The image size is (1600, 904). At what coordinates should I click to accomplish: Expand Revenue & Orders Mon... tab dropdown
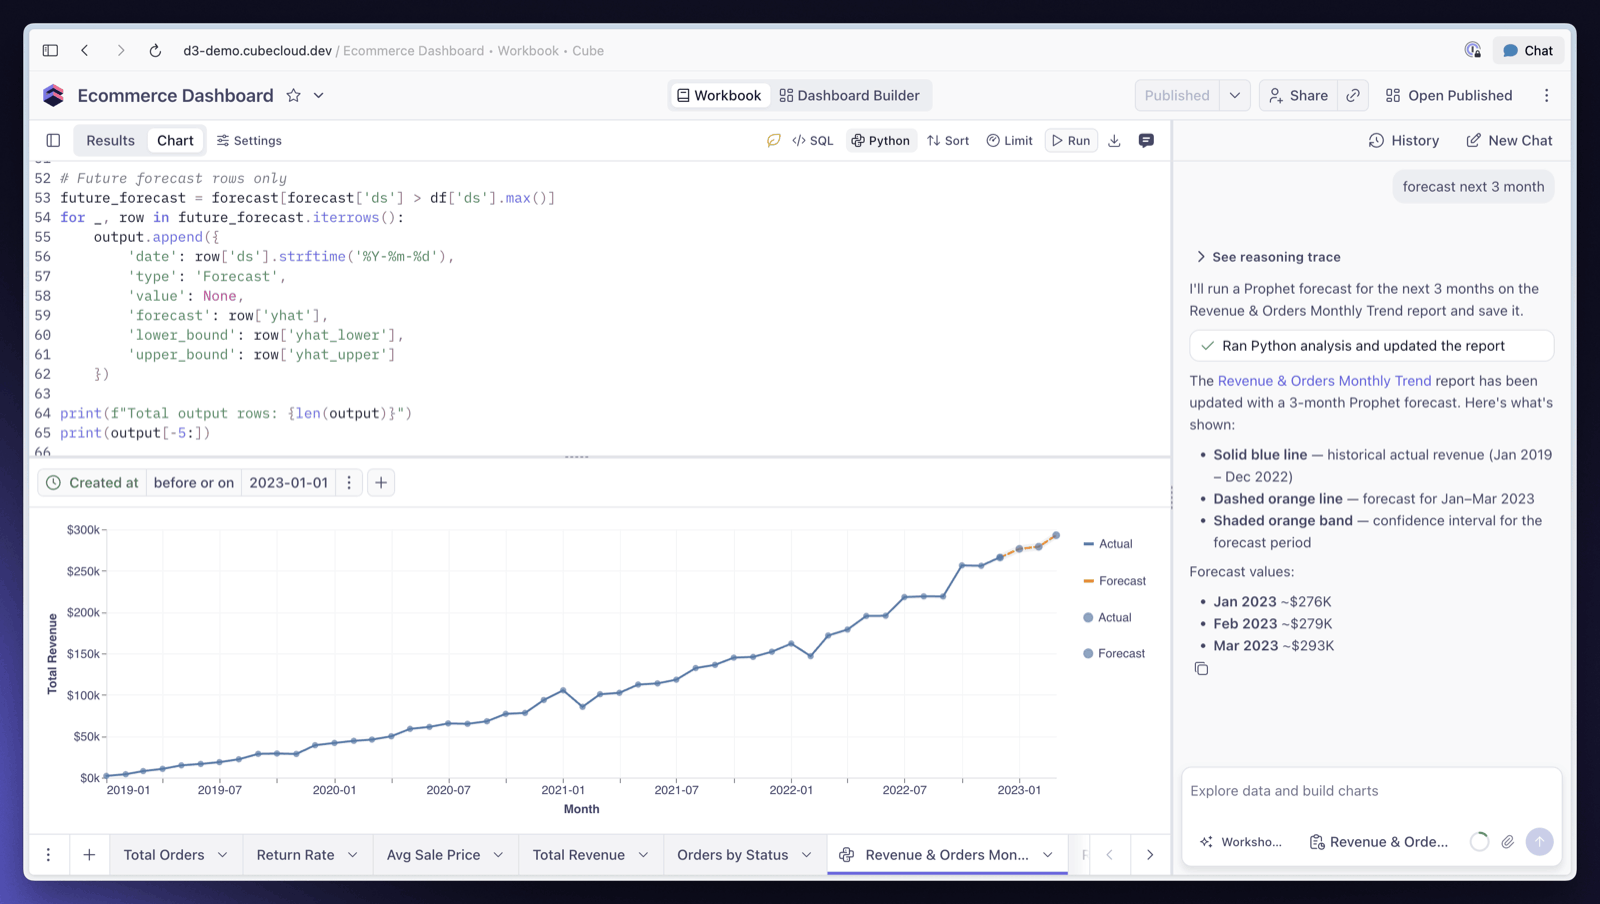[x=1048, y=855]
